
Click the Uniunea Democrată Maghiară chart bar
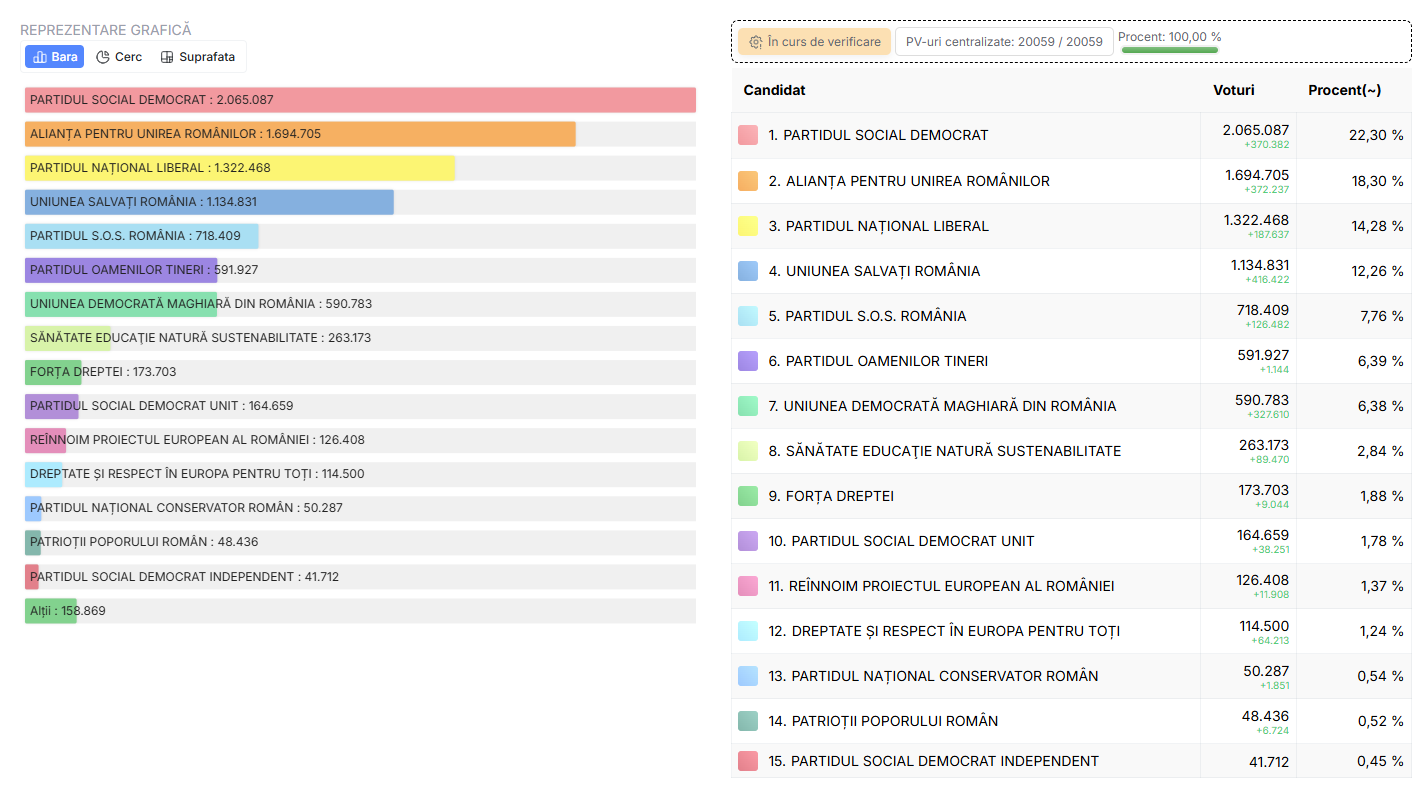click(x=120, y=304)
